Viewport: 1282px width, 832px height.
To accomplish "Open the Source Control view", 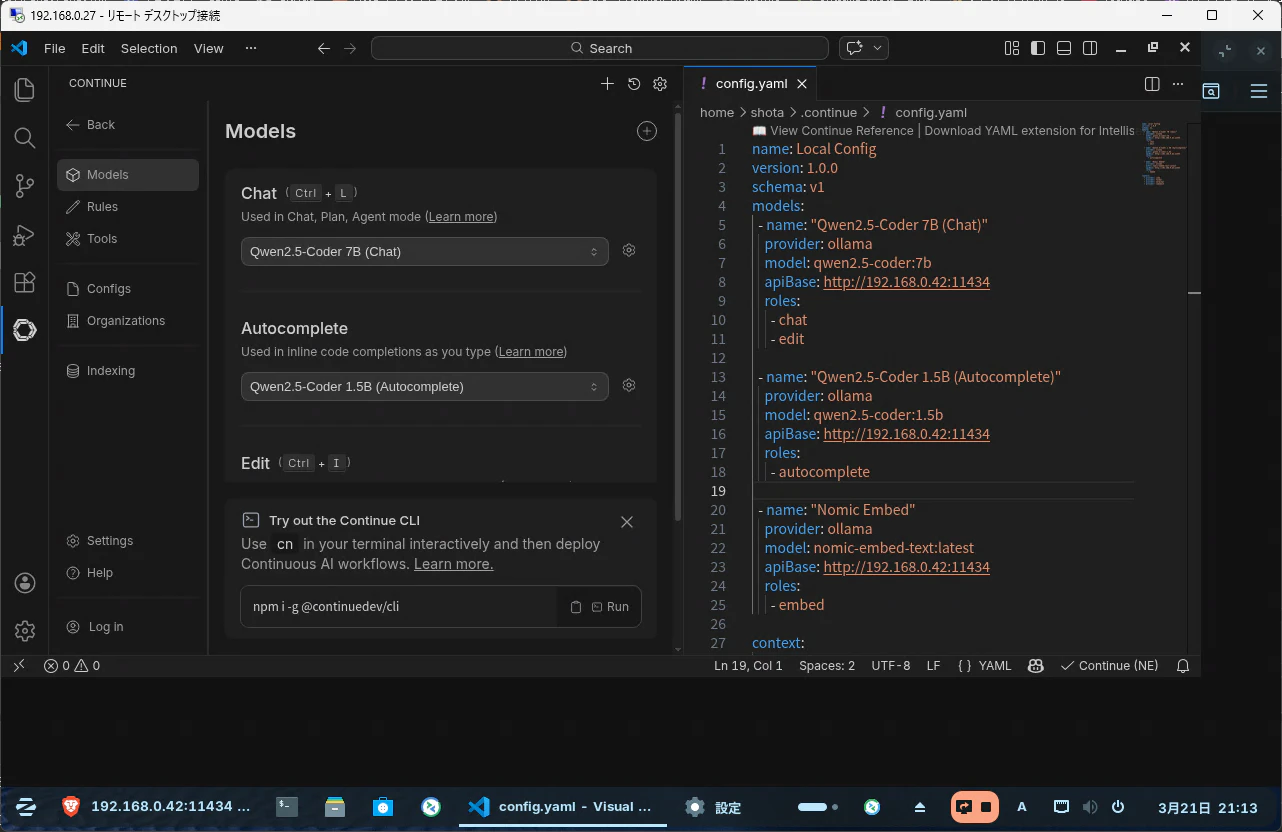I will tap(25, 185).
